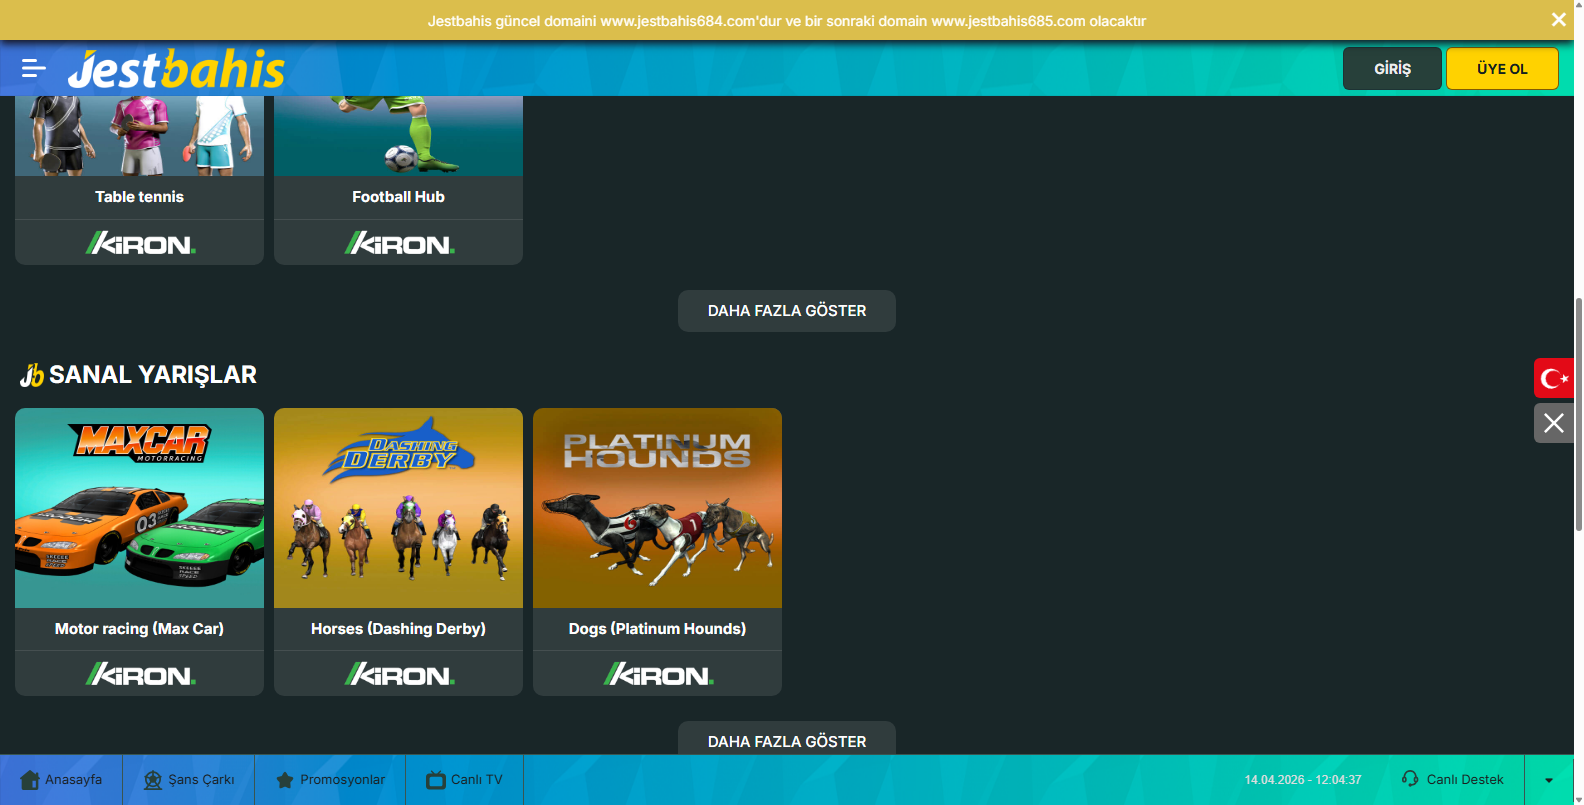This screenshot has width=1584, height=805.
Task: Open the Football Hub game image
Action: (x=399, y=136)
